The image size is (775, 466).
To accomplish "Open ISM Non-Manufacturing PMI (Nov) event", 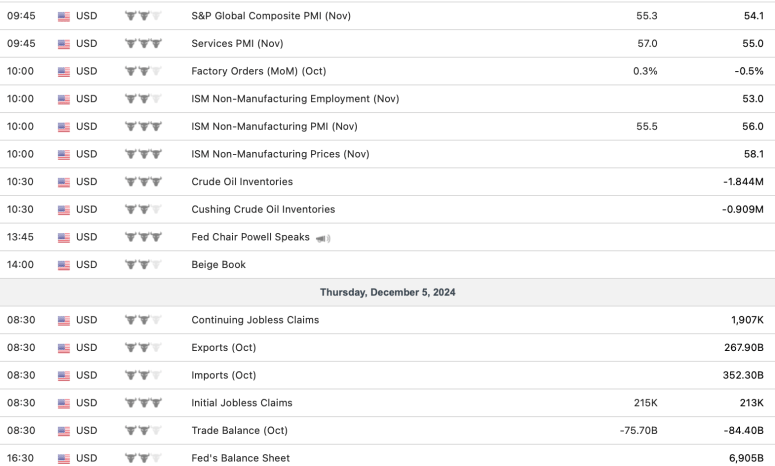I will point(274,127).
